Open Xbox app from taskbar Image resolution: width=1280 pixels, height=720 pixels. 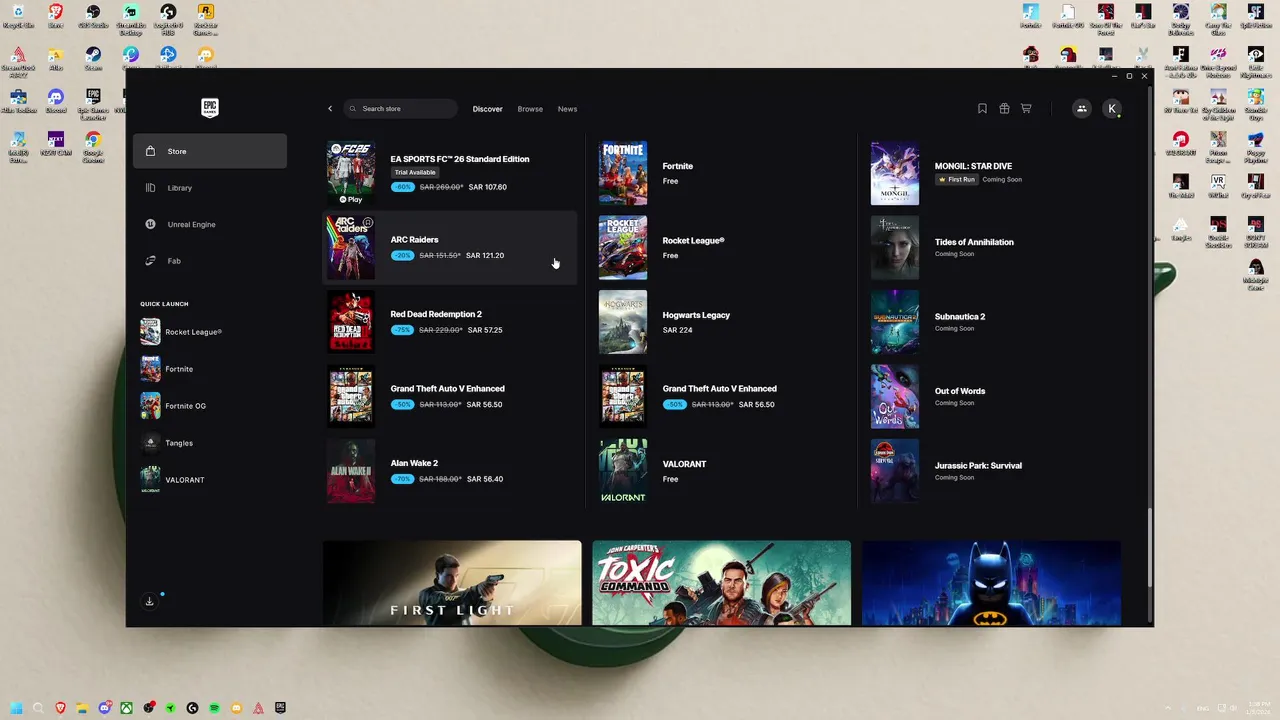126,708
